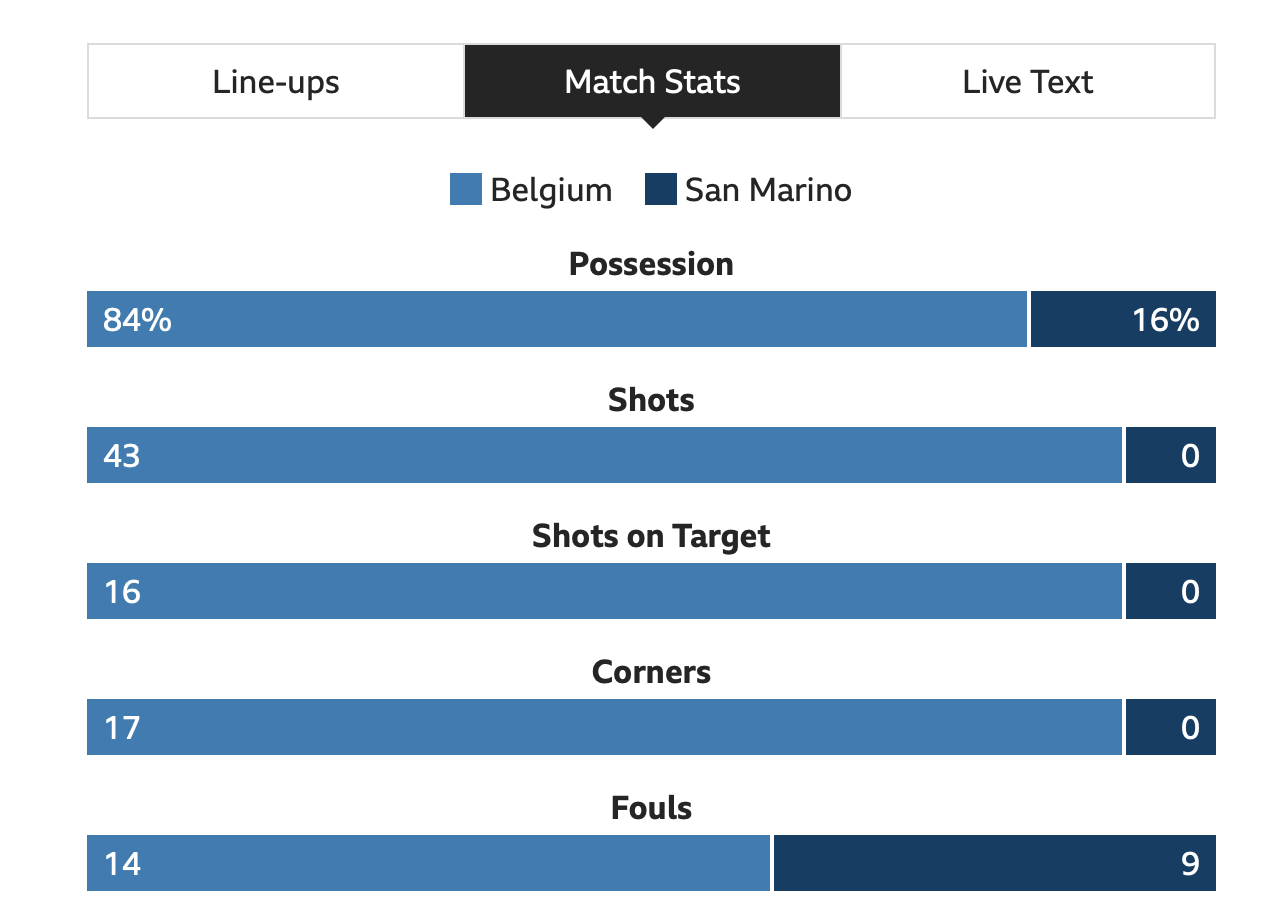The width and height of the screenshot is (1282, 924).
Task: Click San Marino's 0 corners segment
Action: [x=1171, y=727]
